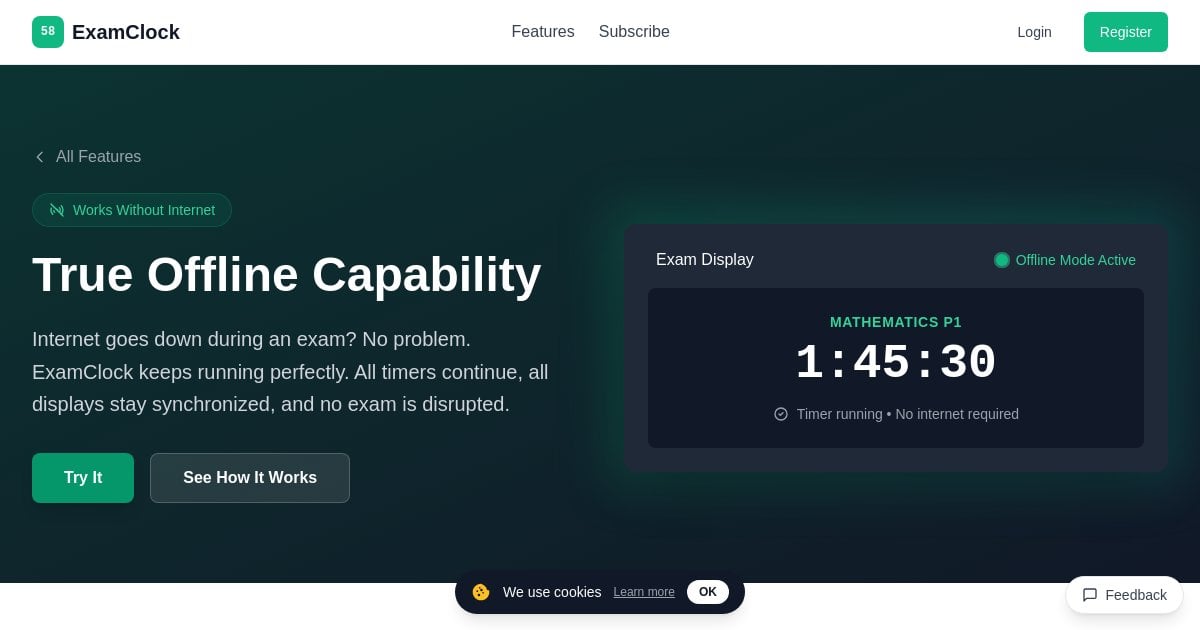The height and width of the screenshot is (630, 1200).
Task: Click the True Offline Capability heading
Action: click(x=287, y=275)
